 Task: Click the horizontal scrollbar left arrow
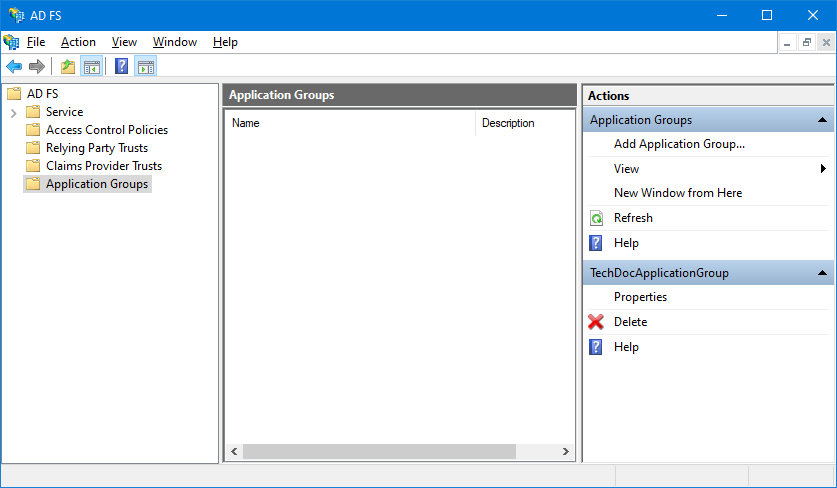[234, 452]
